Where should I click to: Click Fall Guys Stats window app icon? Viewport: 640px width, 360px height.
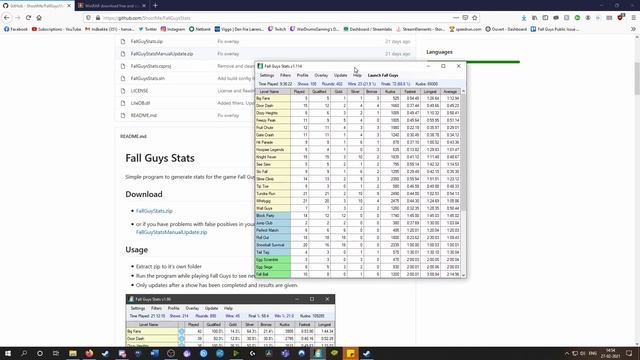(260, 66)
